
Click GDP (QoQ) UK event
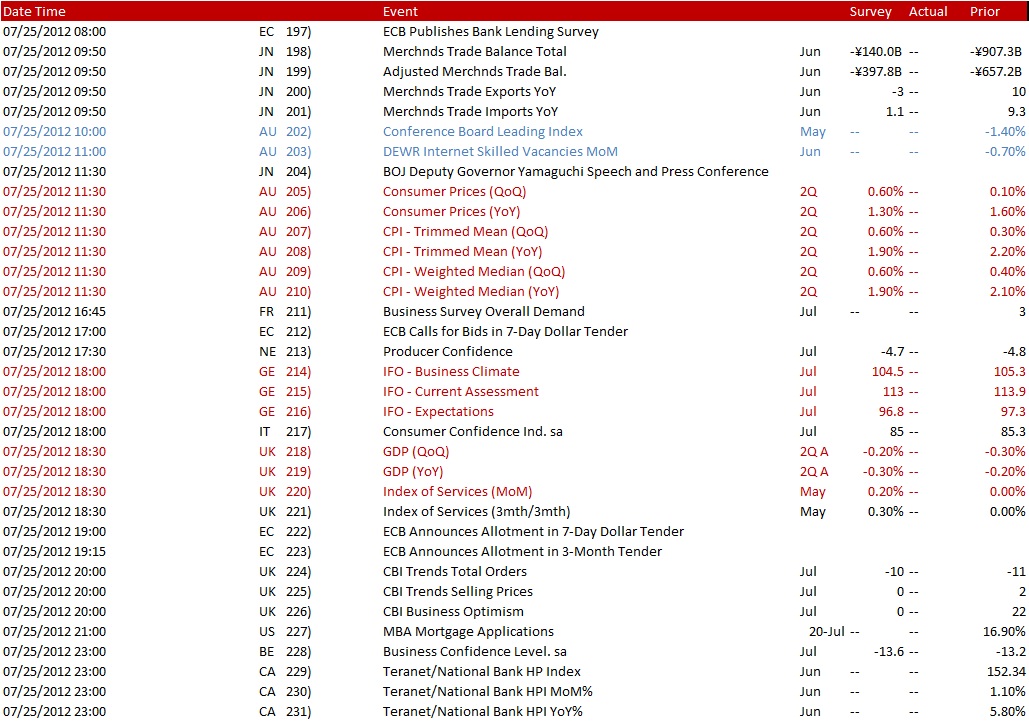416,451
